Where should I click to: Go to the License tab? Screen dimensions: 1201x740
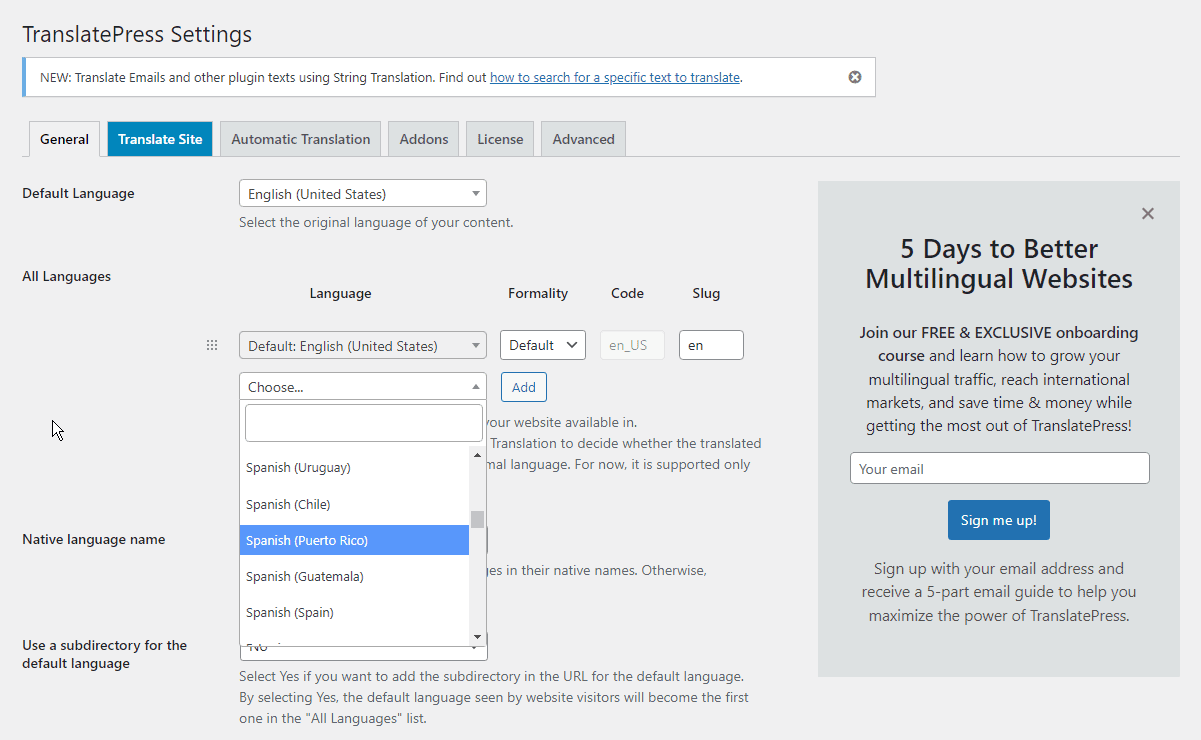pos(500,139)
